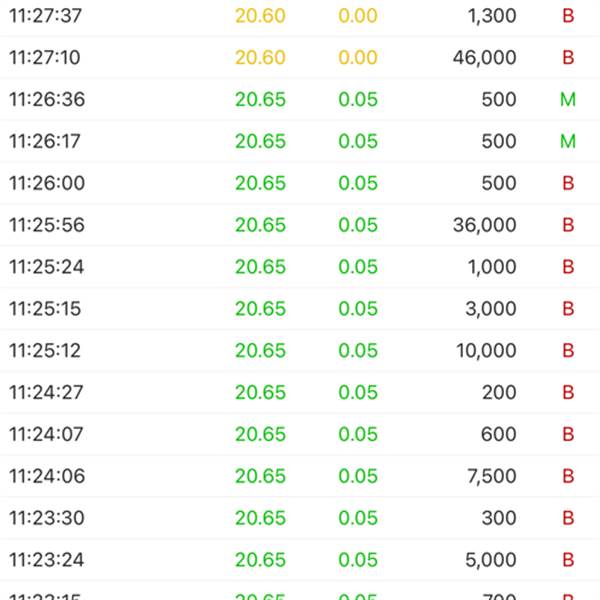Click the 0.05 change at 11:24:07
This screenshot has width=600, height=600.
358,434
